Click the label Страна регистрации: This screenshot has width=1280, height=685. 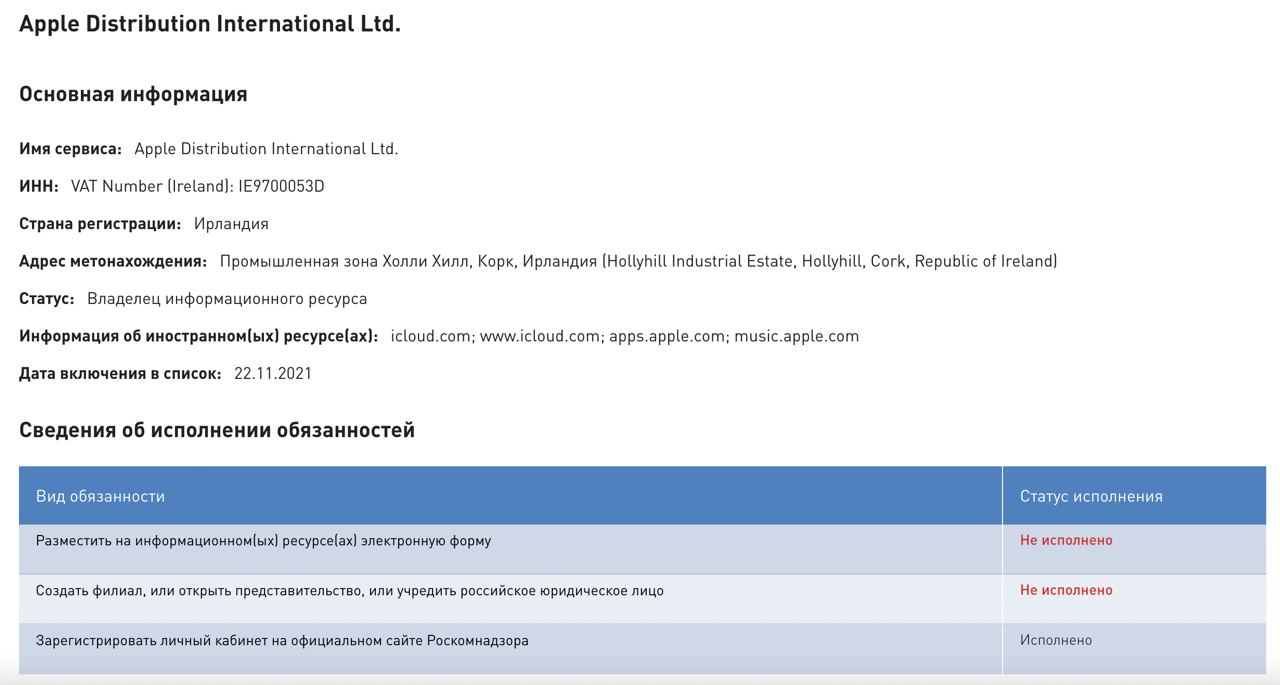tap(100, 224)
